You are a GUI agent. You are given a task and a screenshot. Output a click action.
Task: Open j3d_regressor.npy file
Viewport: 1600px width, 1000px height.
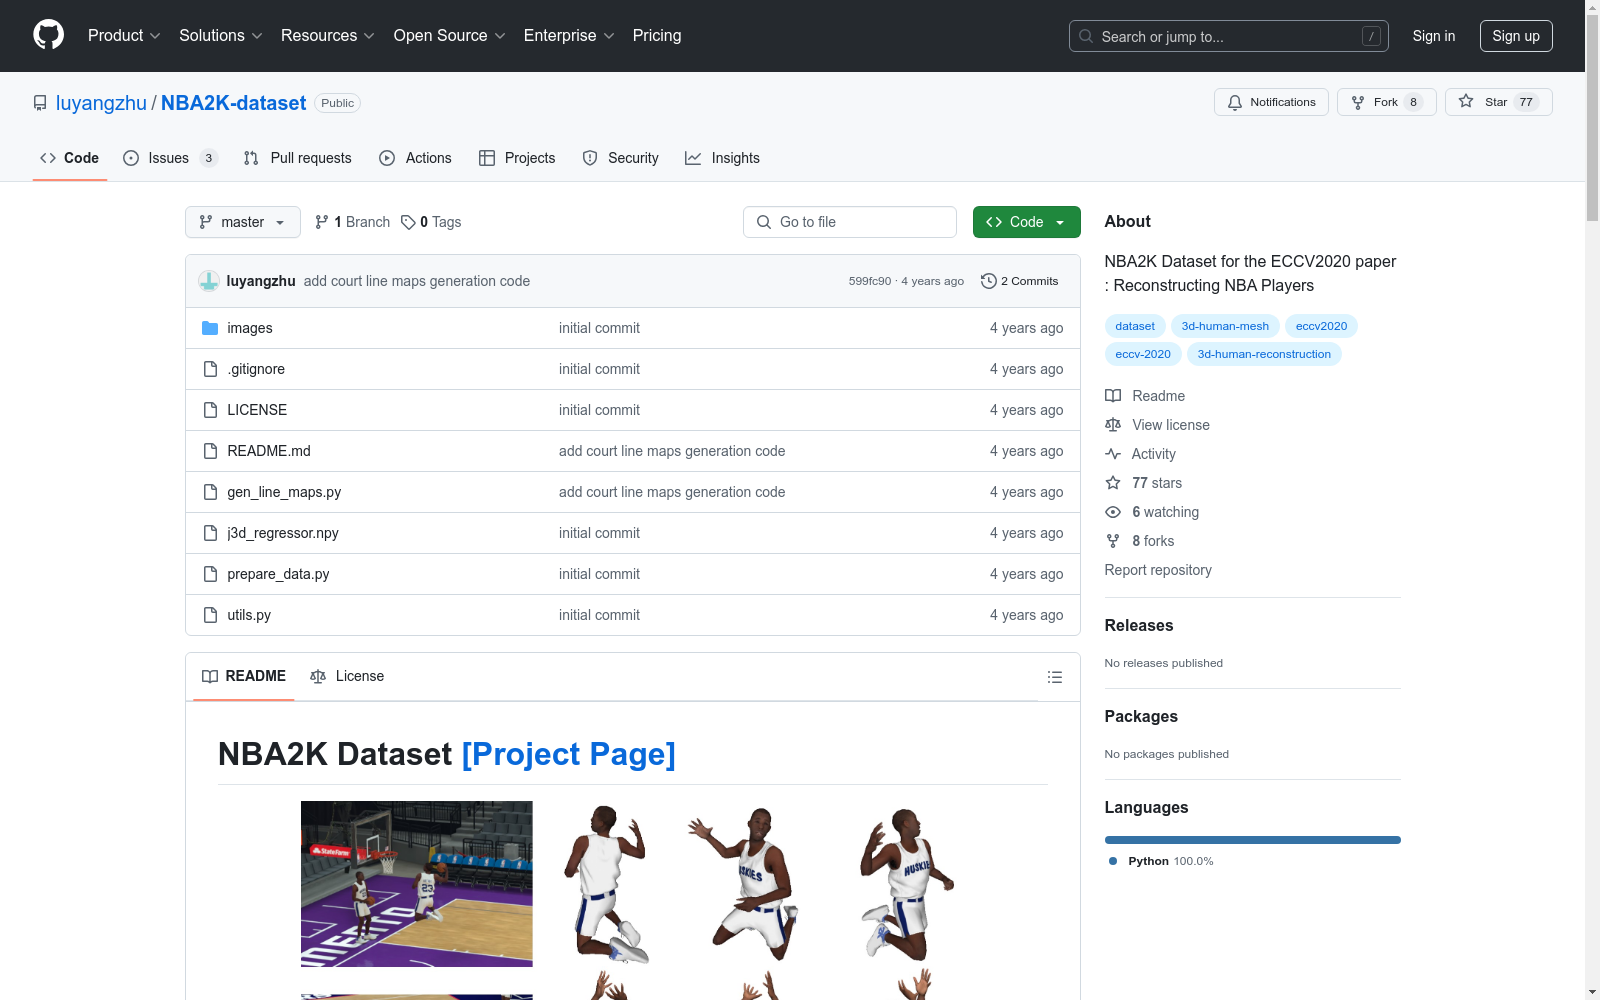[x=283, y=533]
